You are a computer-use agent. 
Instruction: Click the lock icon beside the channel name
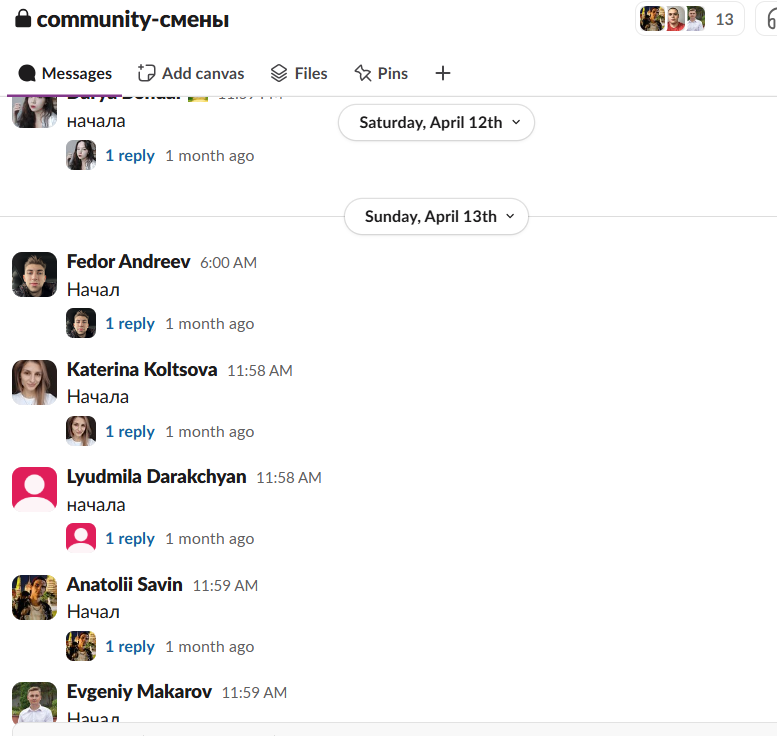pyautogui.click(x=23, y=19)
